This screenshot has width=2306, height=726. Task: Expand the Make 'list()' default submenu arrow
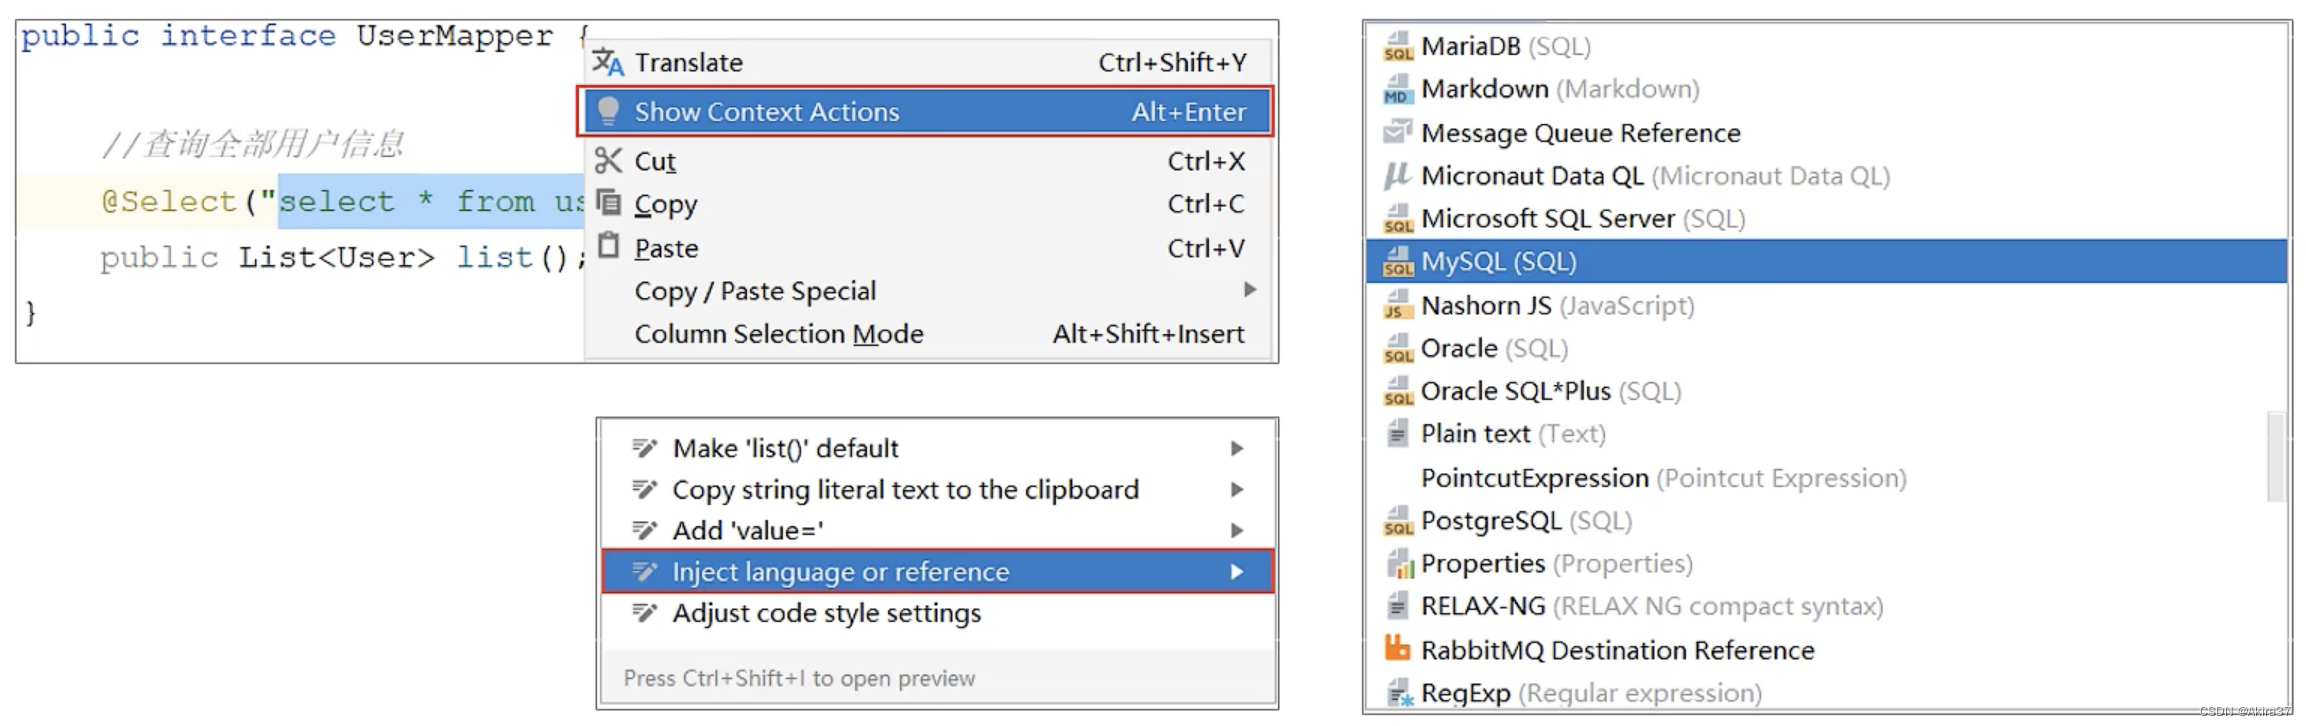[1237, 448]
